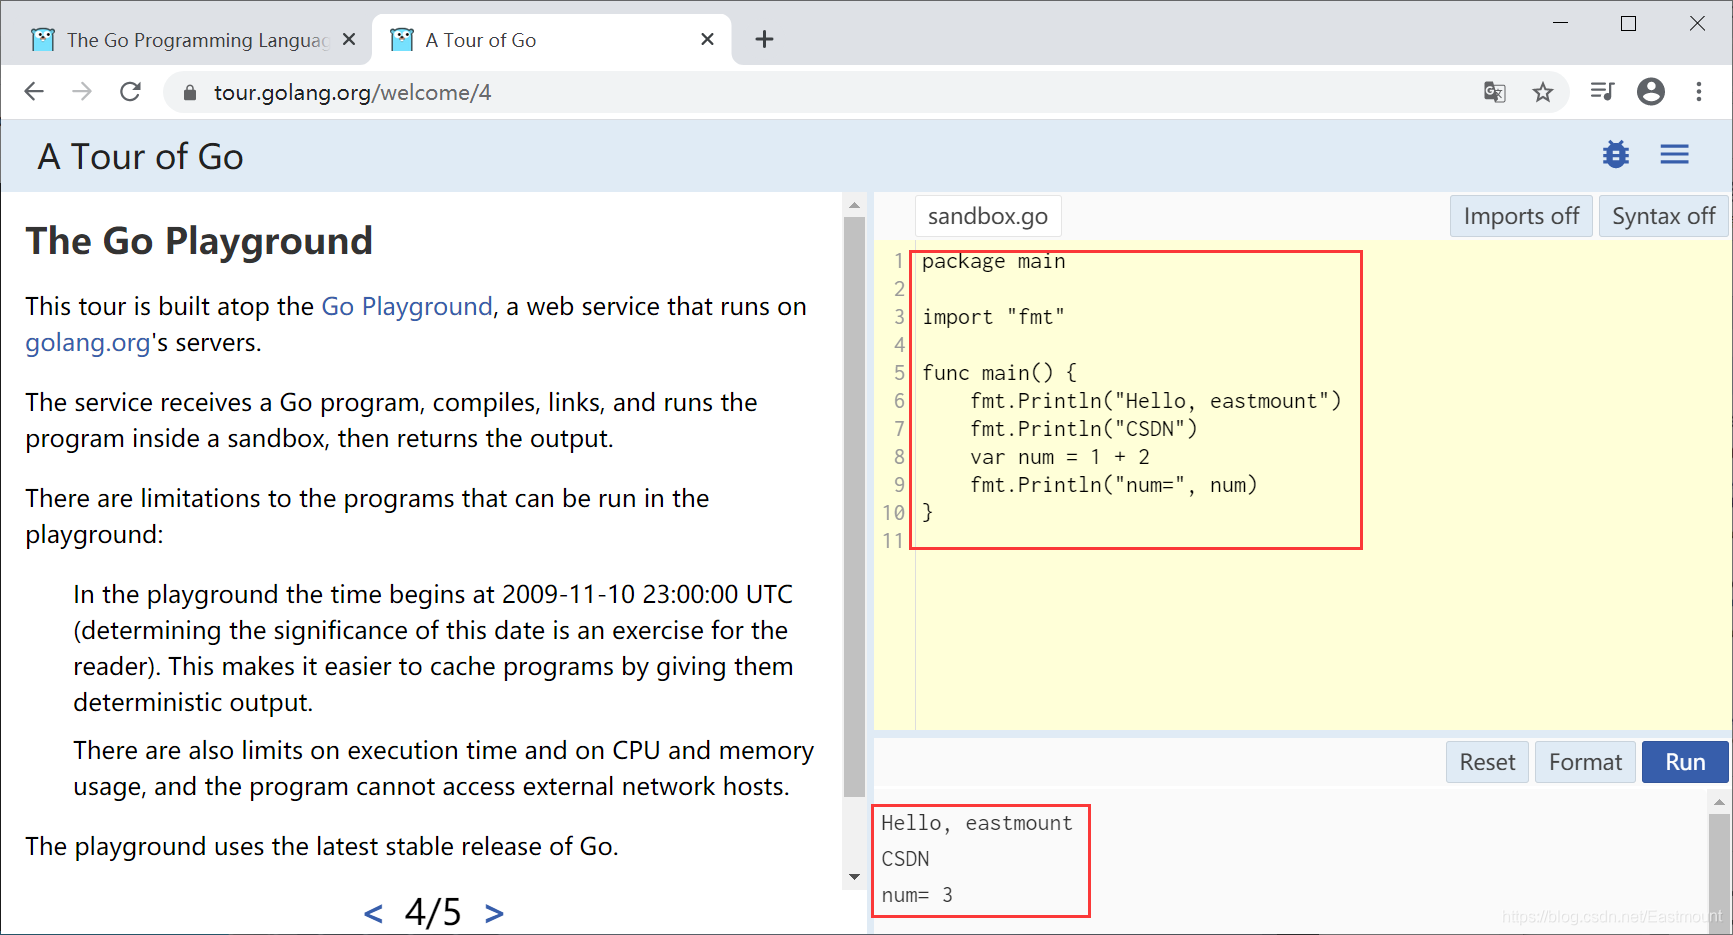Image resolution: width=1733 pixels, height=935 pixels.
Task: Click the padlock site info icon
Action: click(190, 93)
